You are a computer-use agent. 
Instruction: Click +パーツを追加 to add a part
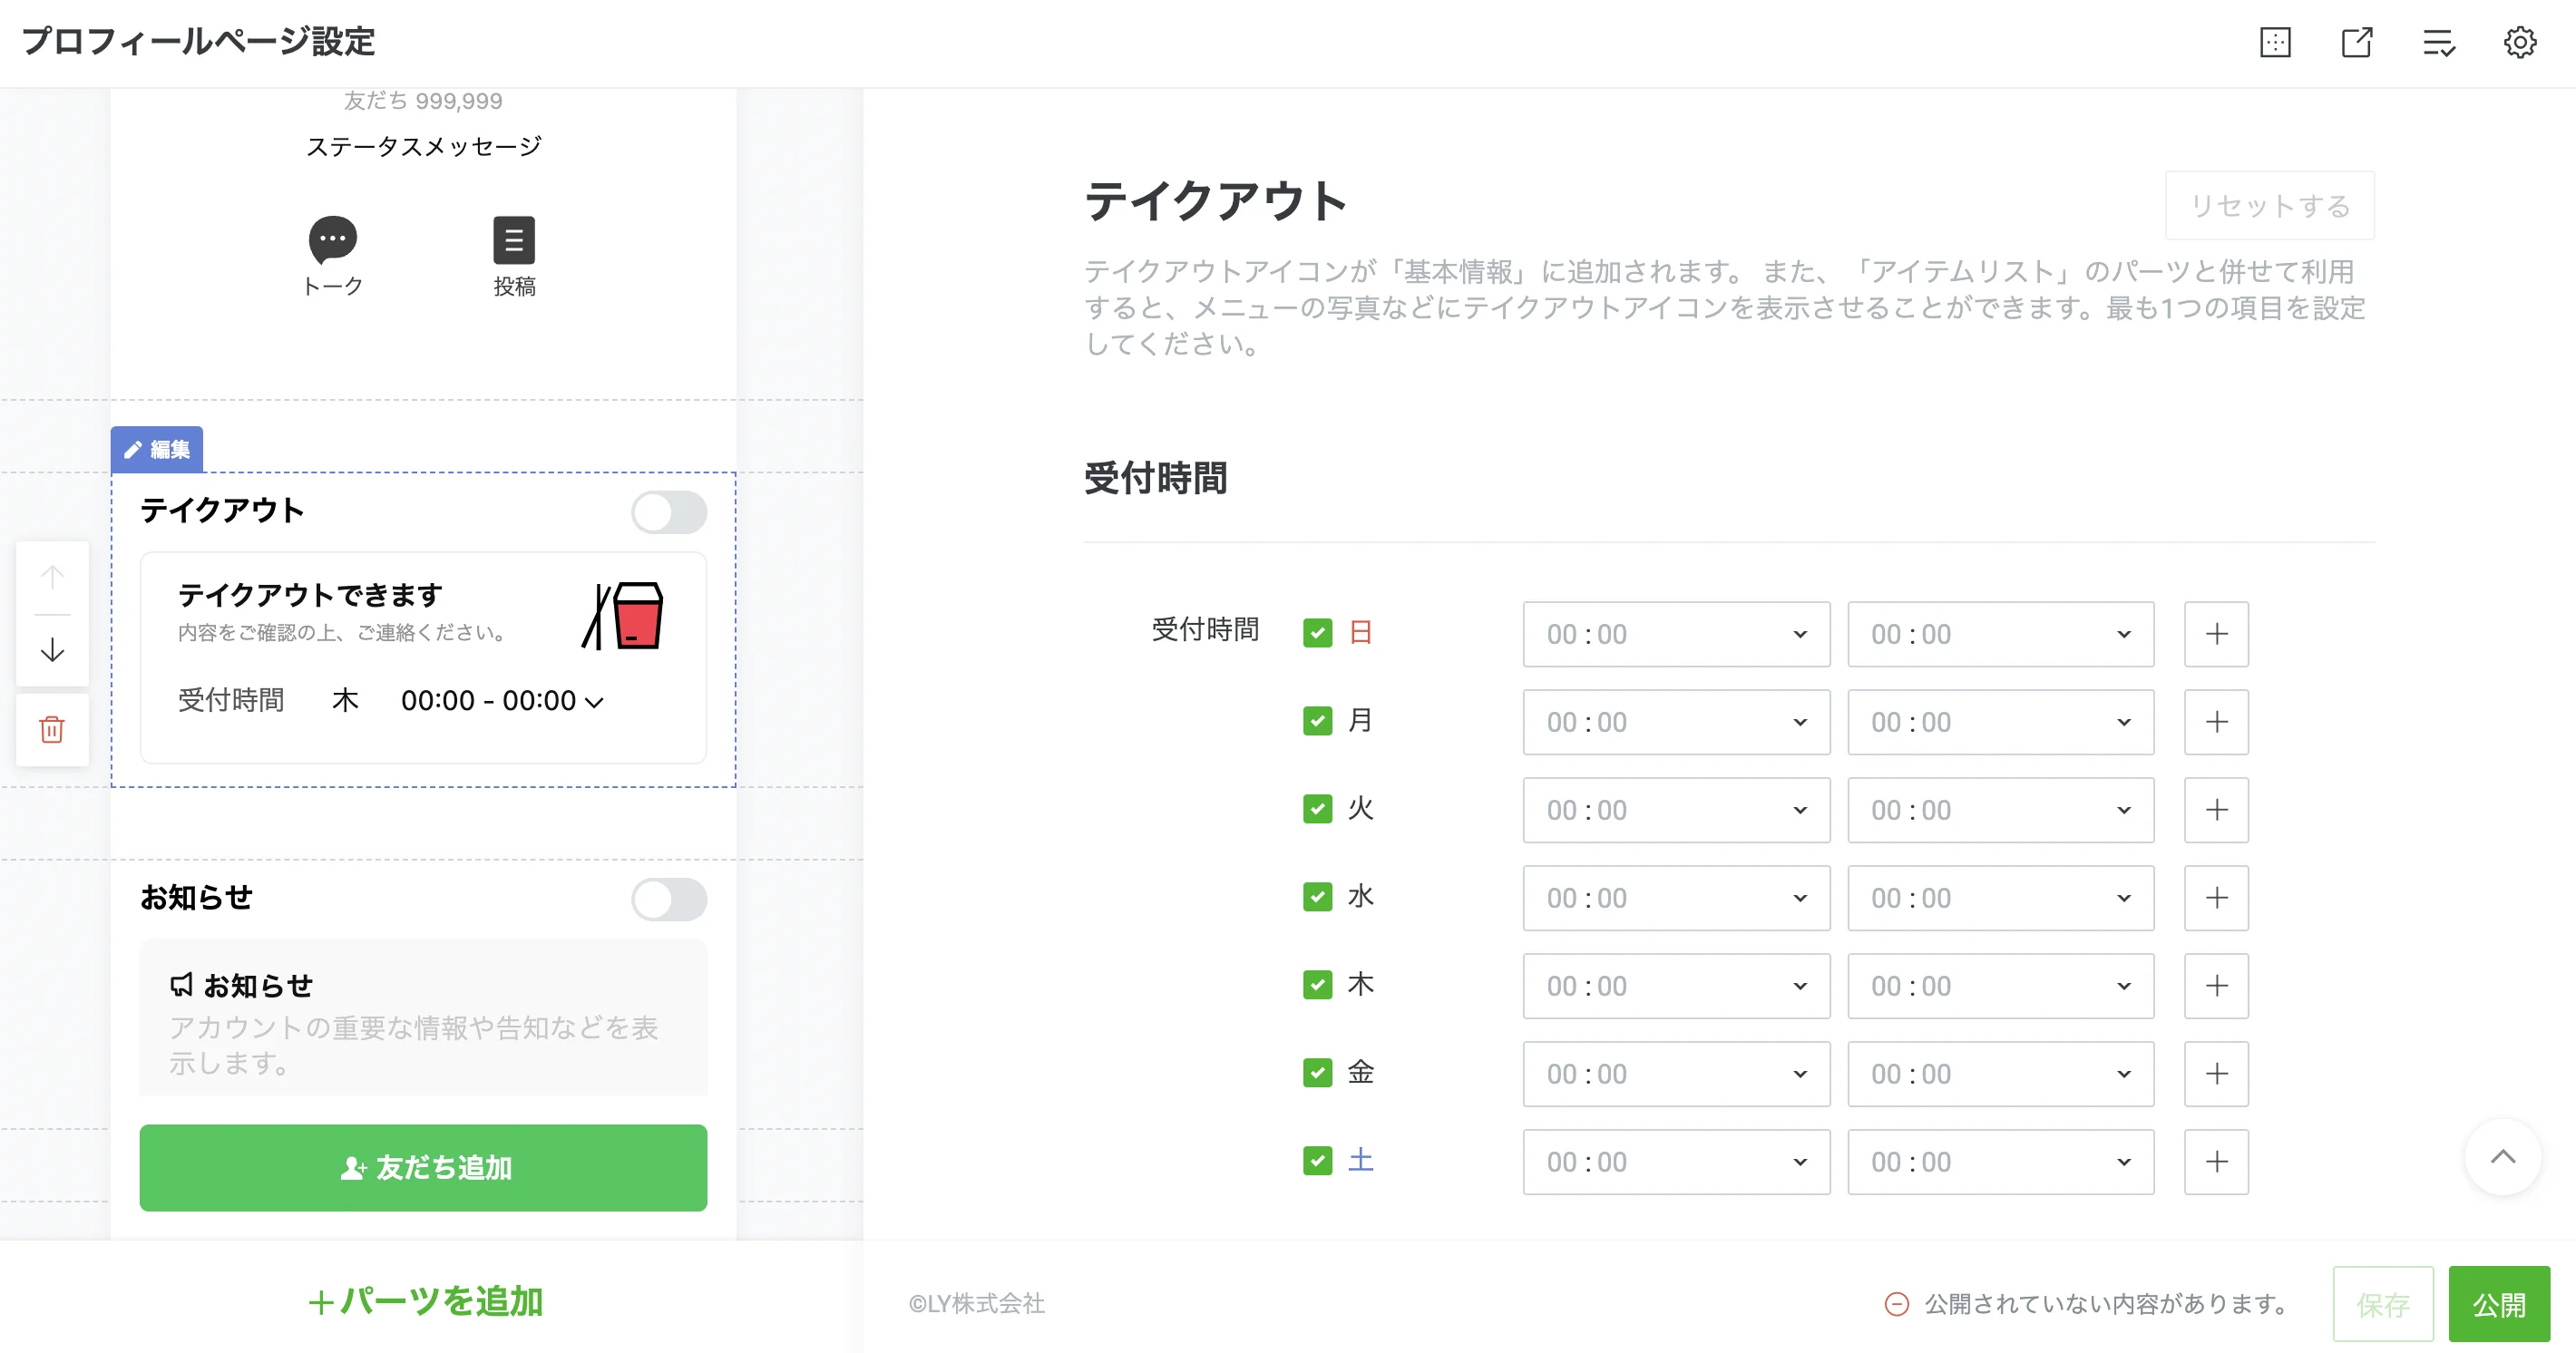[x=425, y=1301]
